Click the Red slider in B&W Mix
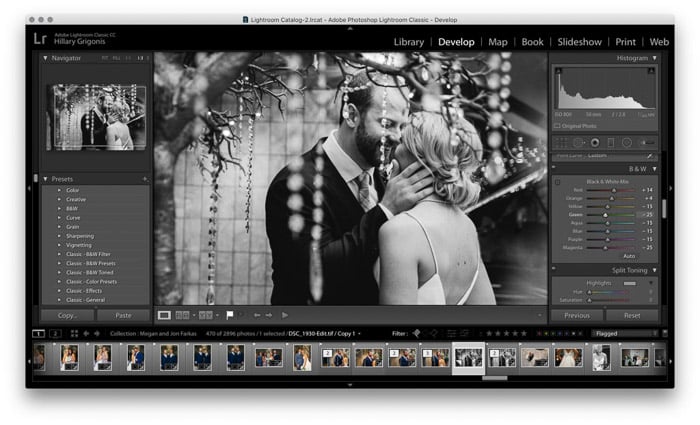The height and width of the screenshot is (425, 700). tap(610, 190)
